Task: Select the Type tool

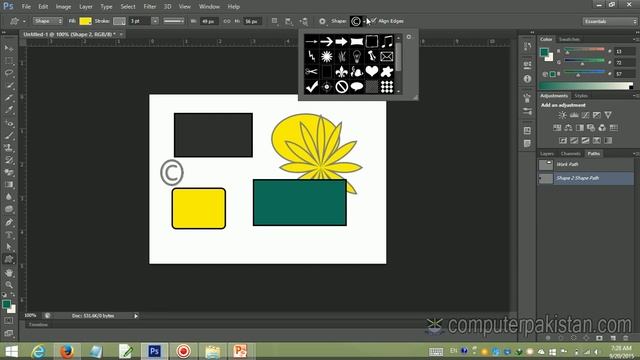Action: coord(9,235)
